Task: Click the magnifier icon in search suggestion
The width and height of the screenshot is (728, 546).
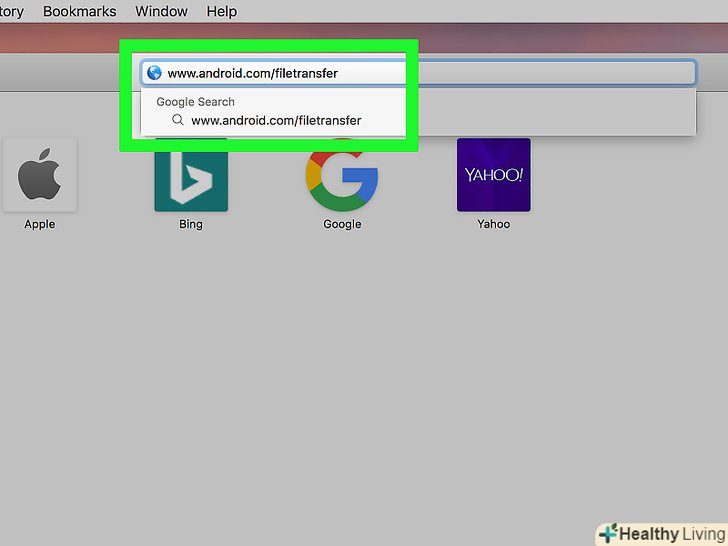Action: point(177,120)
